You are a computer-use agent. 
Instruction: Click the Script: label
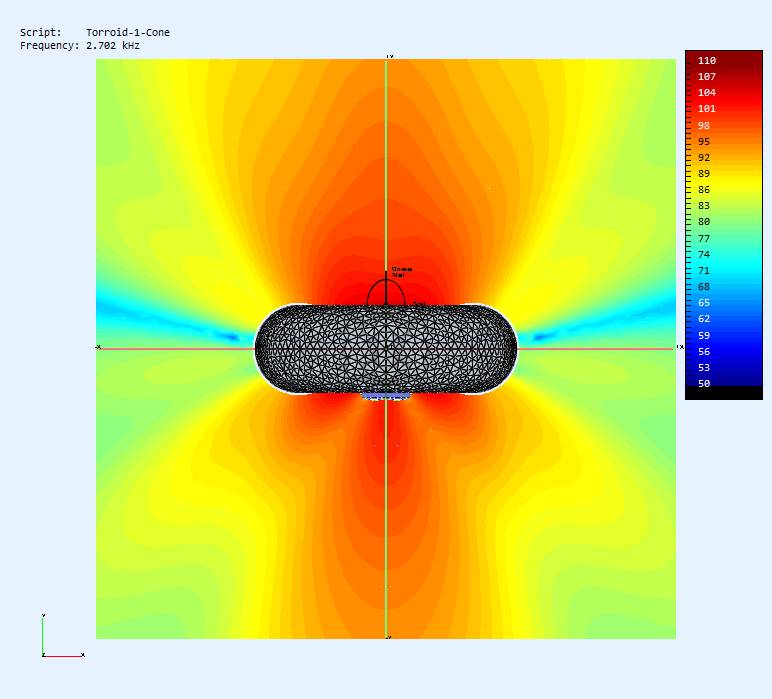(41, 32)
